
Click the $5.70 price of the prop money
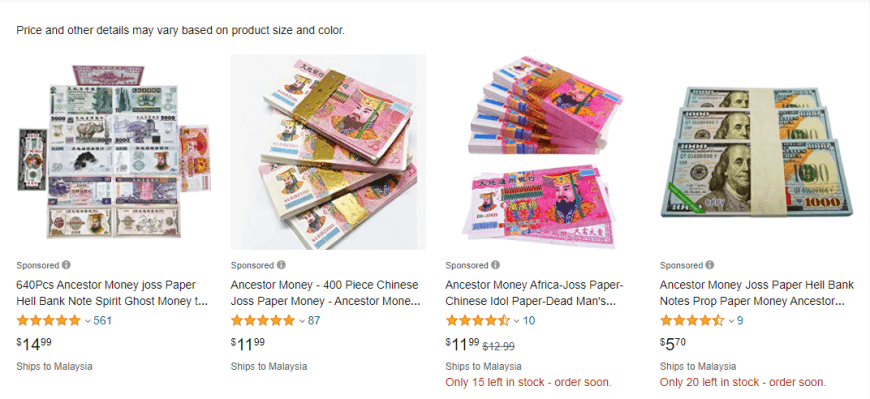point(672,344)
